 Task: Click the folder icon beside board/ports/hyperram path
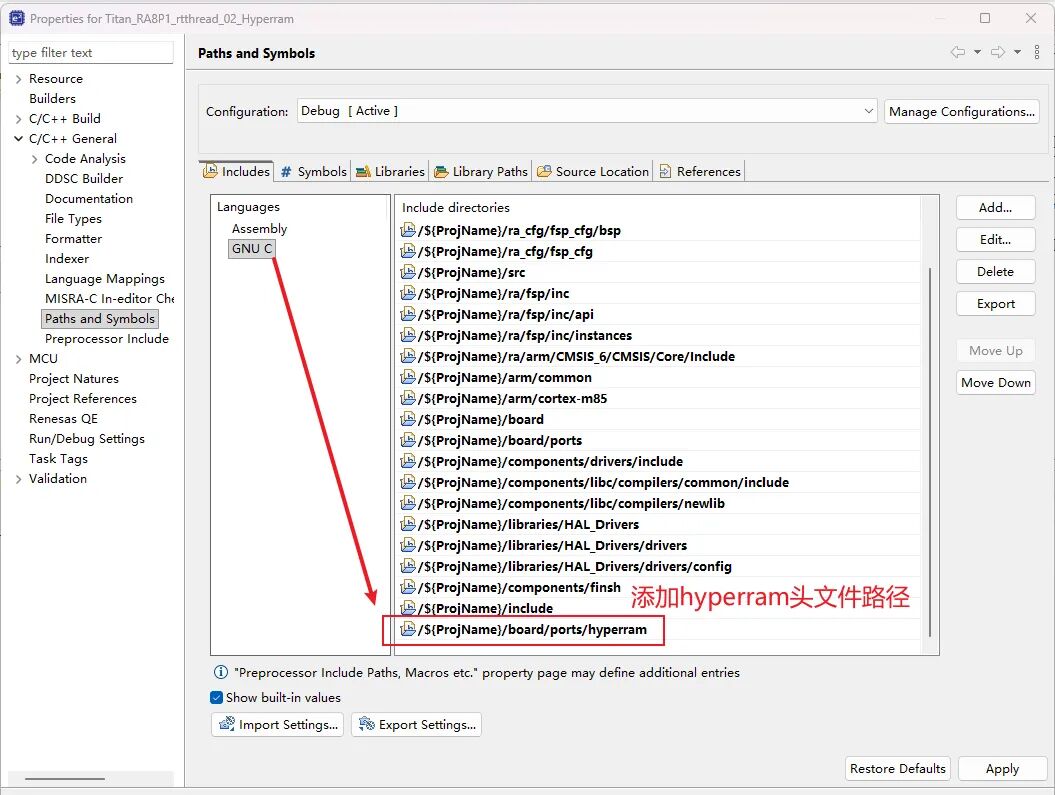pos(408,630)
